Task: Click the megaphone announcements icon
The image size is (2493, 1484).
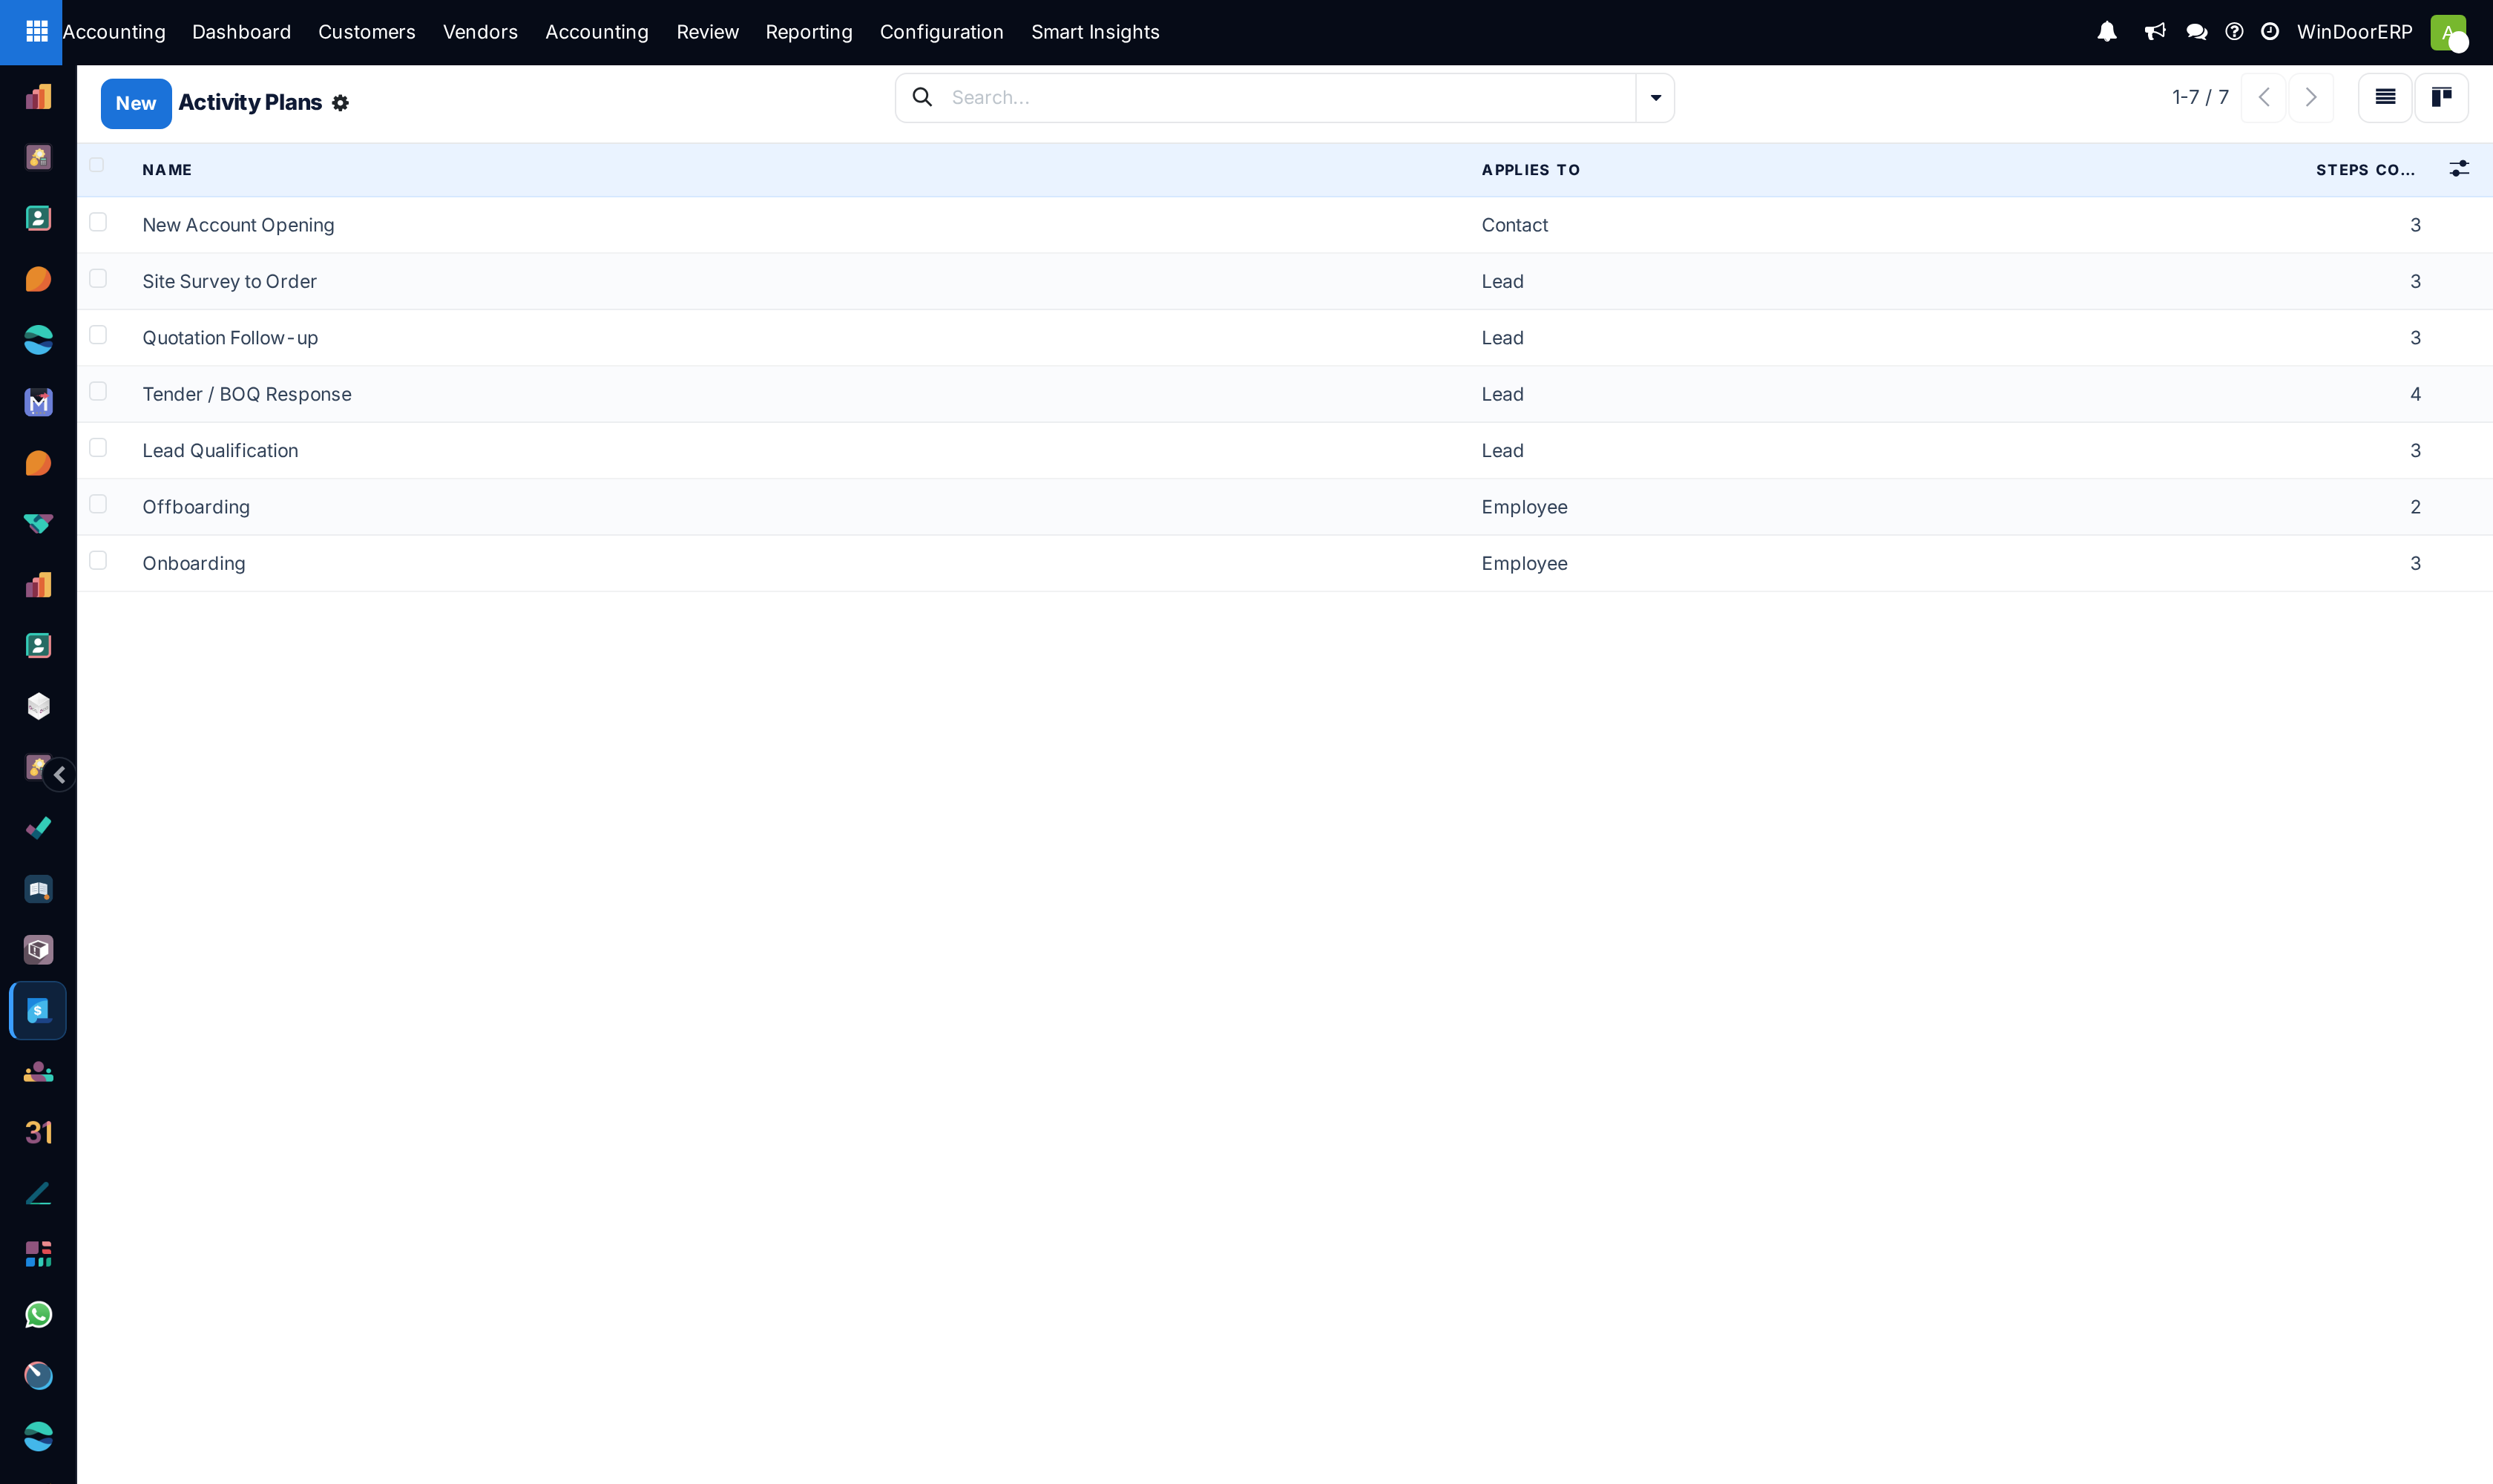Action: click(2155, 32)
